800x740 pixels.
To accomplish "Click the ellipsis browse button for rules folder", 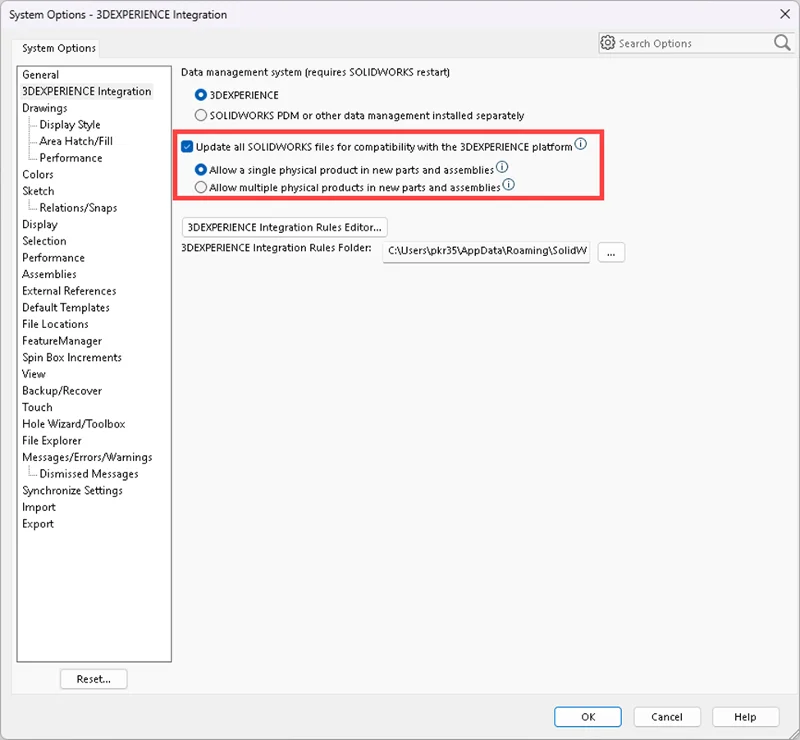I will point(611,253).
